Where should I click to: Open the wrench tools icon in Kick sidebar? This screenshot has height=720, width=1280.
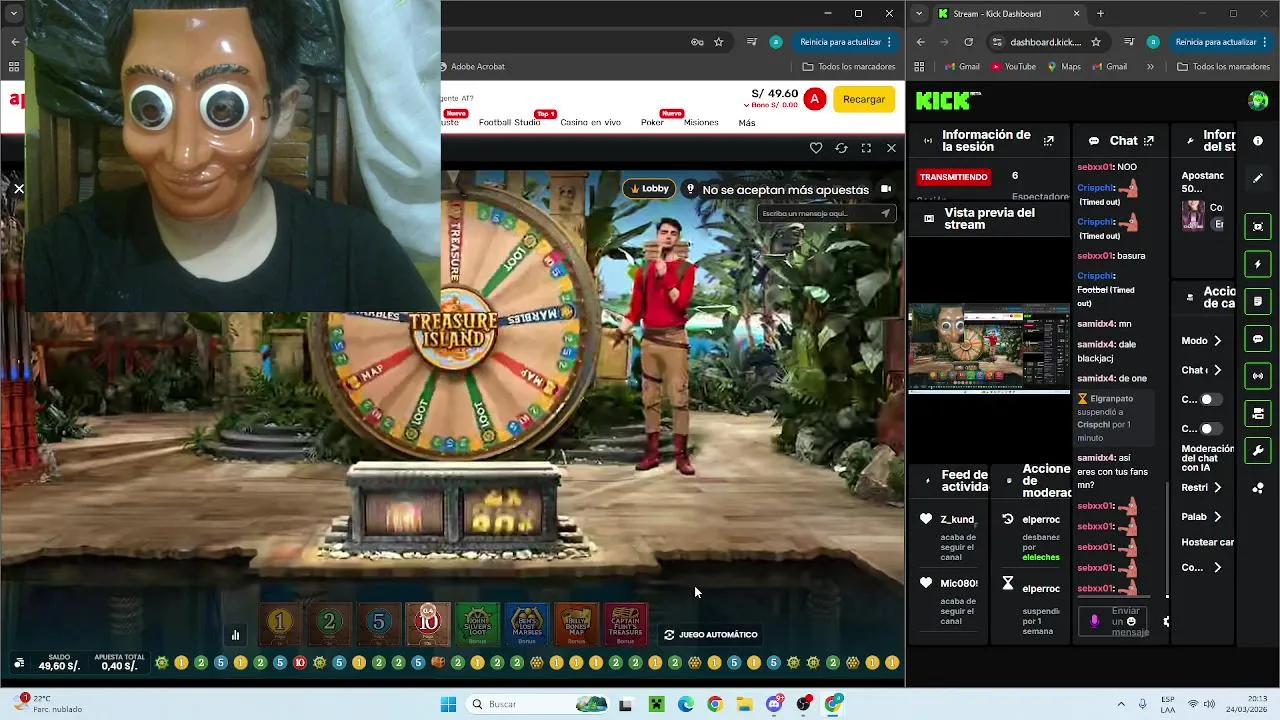click(x=1258, y=451)
